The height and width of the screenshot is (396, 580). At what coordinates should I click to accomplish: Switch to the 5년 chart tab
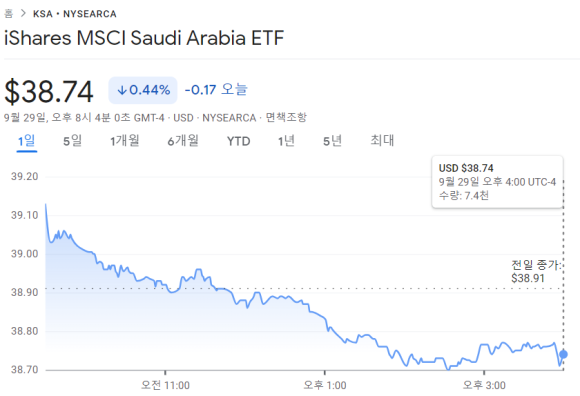point(333,141)
